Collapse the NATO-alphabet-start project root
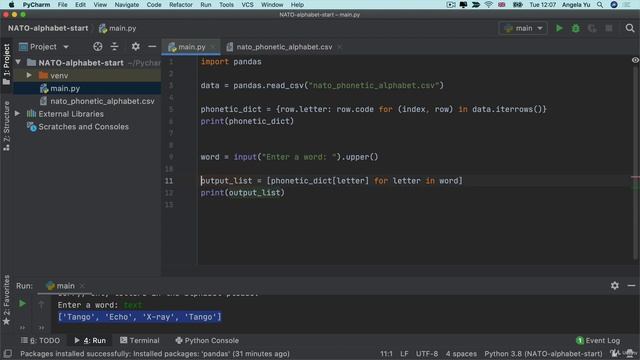The width and height of the screenshot is (640, 360). click(x=18, y=62)
